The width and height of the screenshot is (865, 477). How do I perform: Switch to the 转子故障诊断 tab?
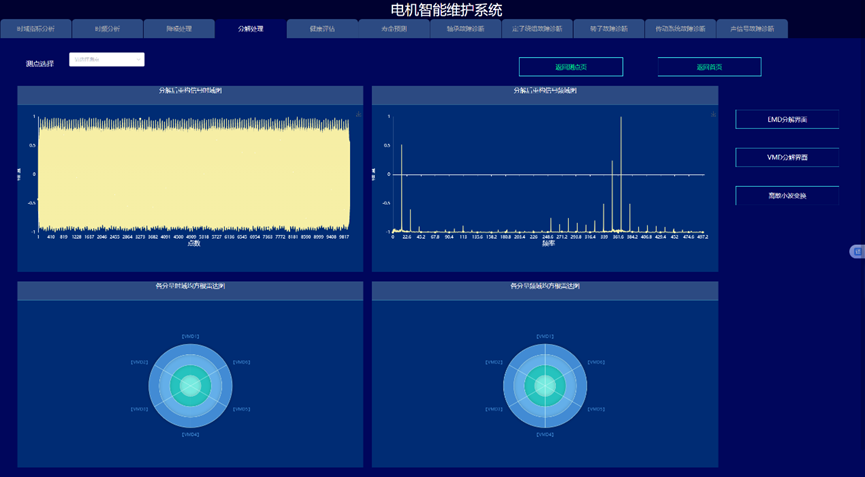608,29
